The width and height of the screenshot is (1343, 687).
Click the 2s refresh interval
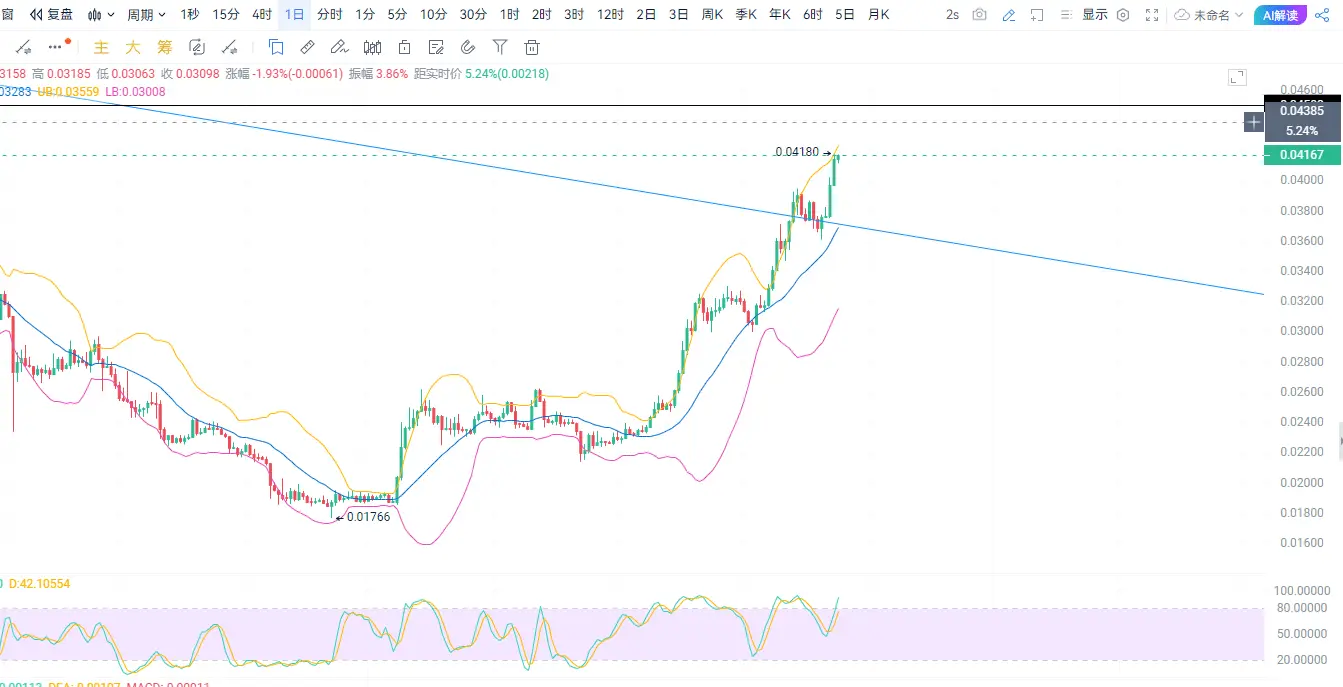tap(952, 15)
